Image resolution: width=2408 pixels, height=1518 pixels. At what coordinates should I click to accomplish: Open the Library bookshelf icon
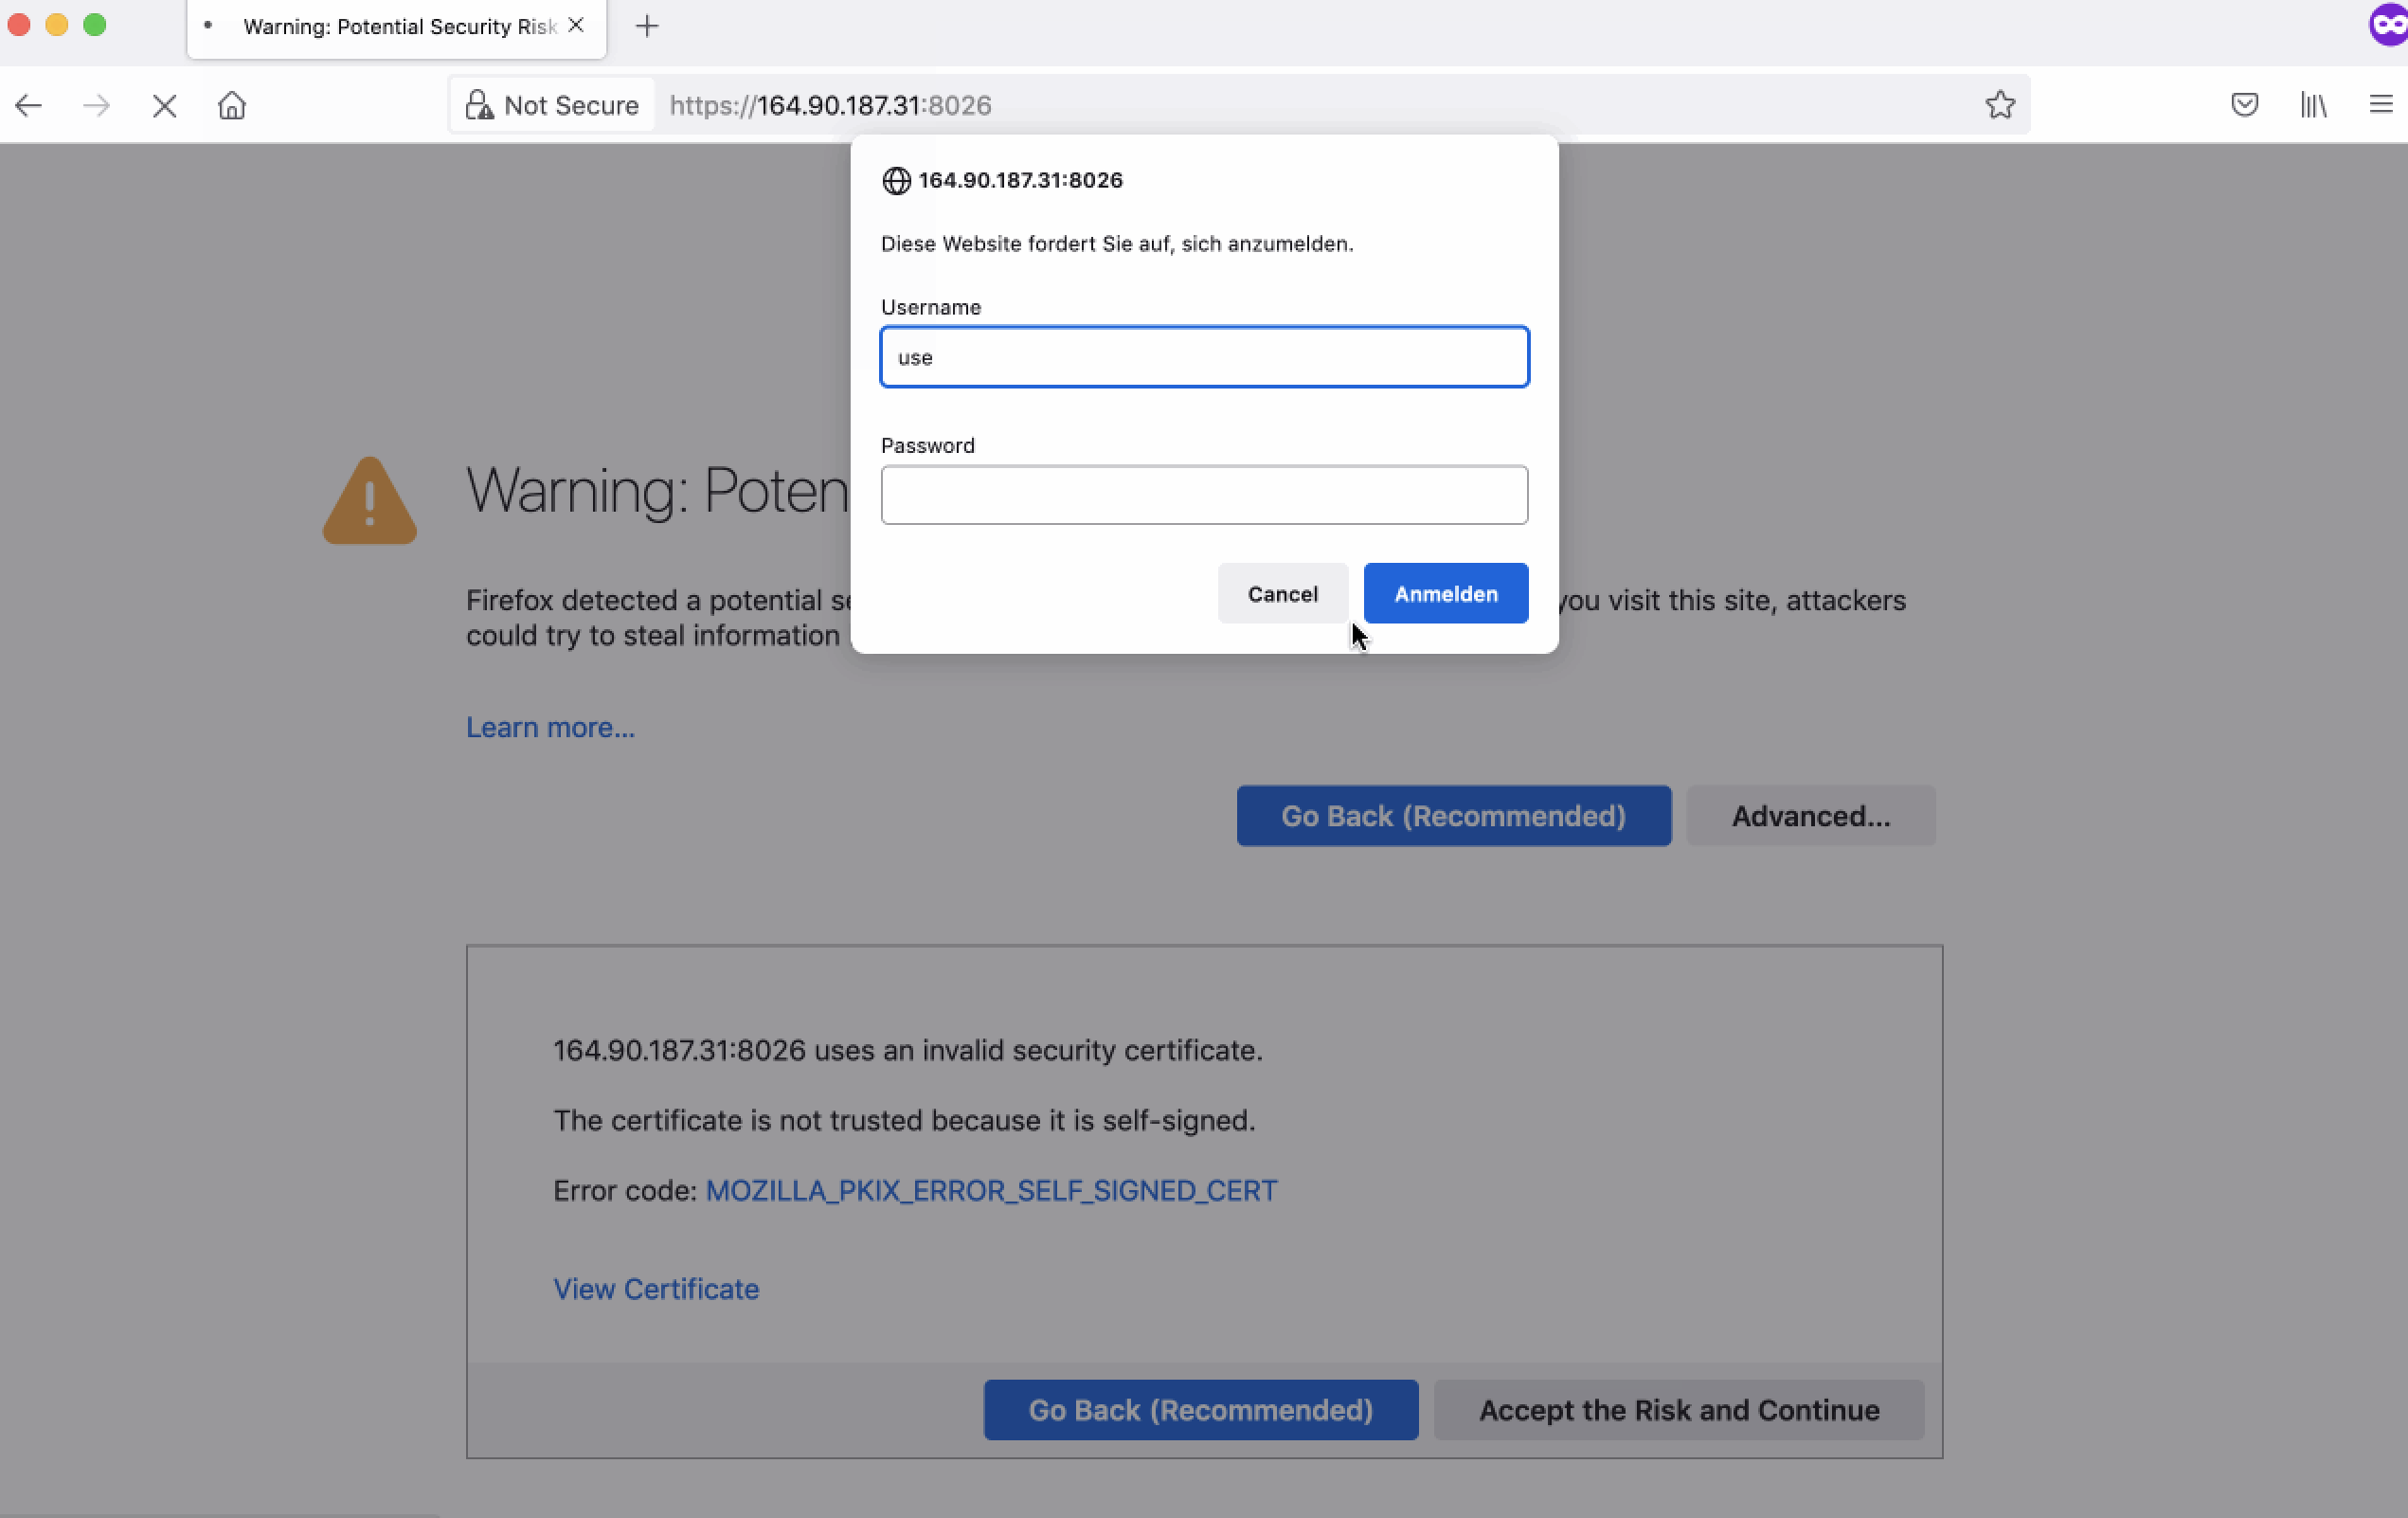[x=2313, y=105]
